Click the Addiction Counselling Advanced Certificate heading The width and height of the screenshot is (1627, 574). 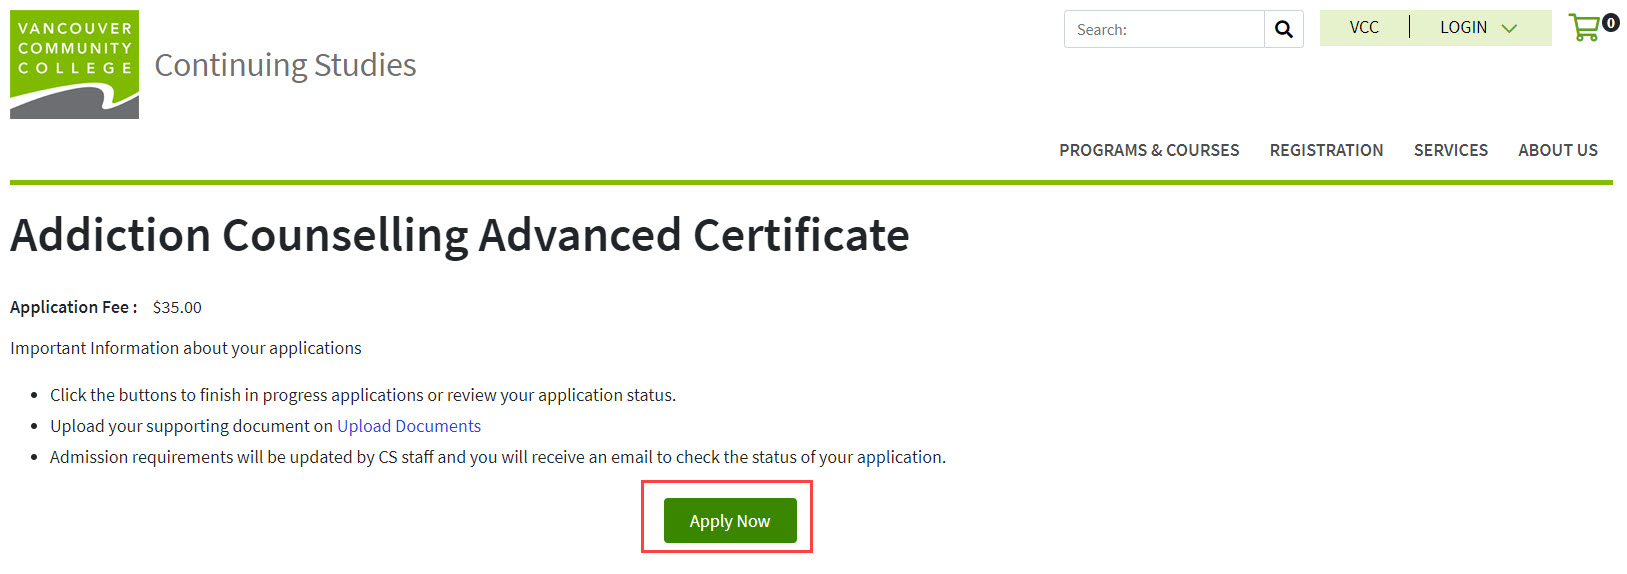pyautogui.click(x=460, y=236)
